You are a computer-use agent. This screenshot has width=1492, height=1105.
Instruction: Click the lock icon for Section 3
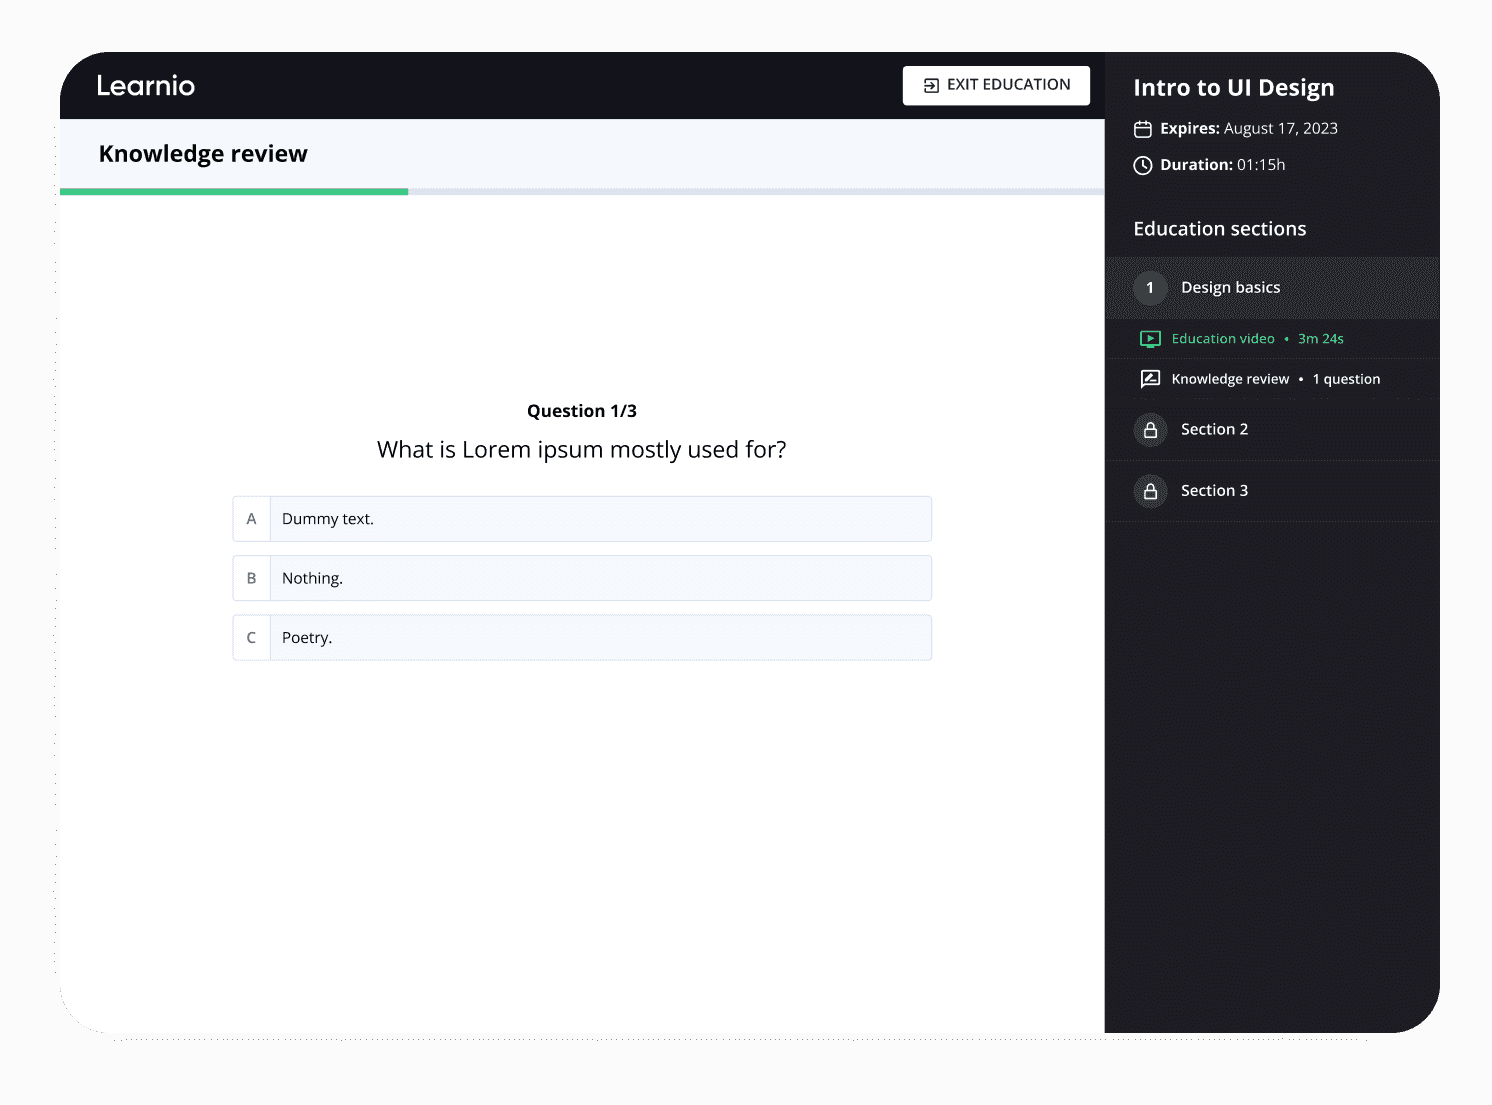coord(1150,491)
